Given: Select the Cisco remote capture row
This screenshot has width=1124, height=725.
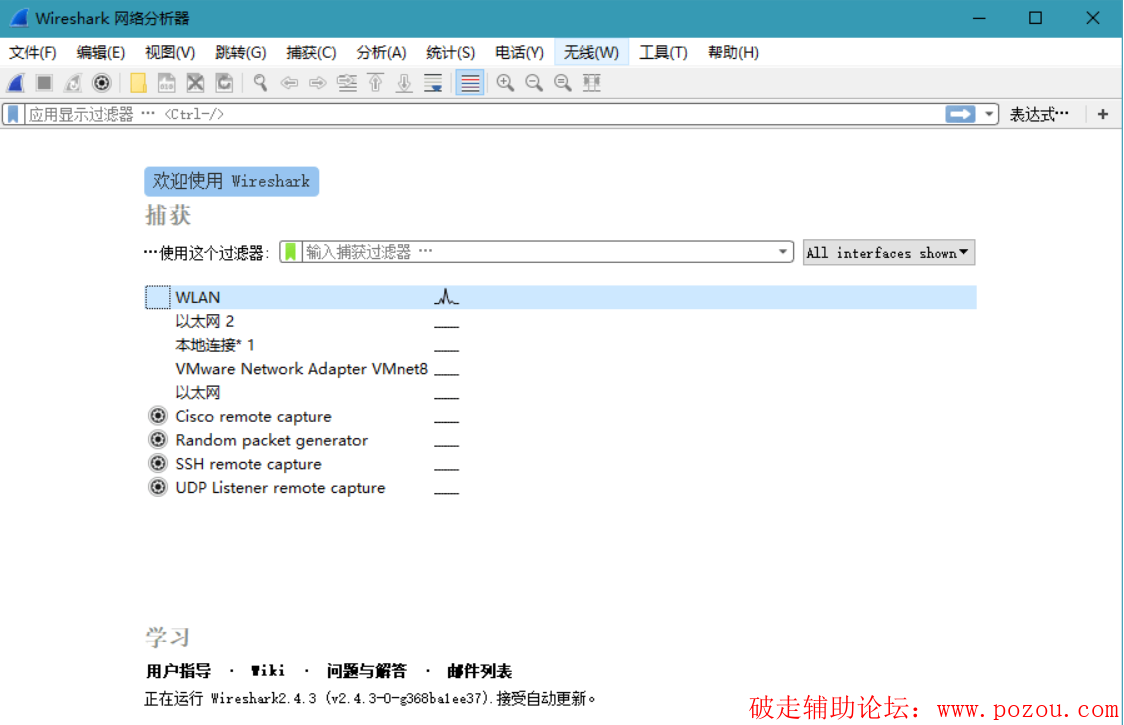Looking at the screenshot, I should (561, 416).
